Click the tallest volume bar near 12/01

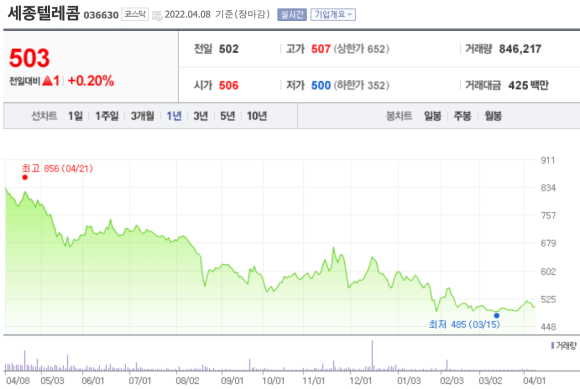tap(372, 355)
